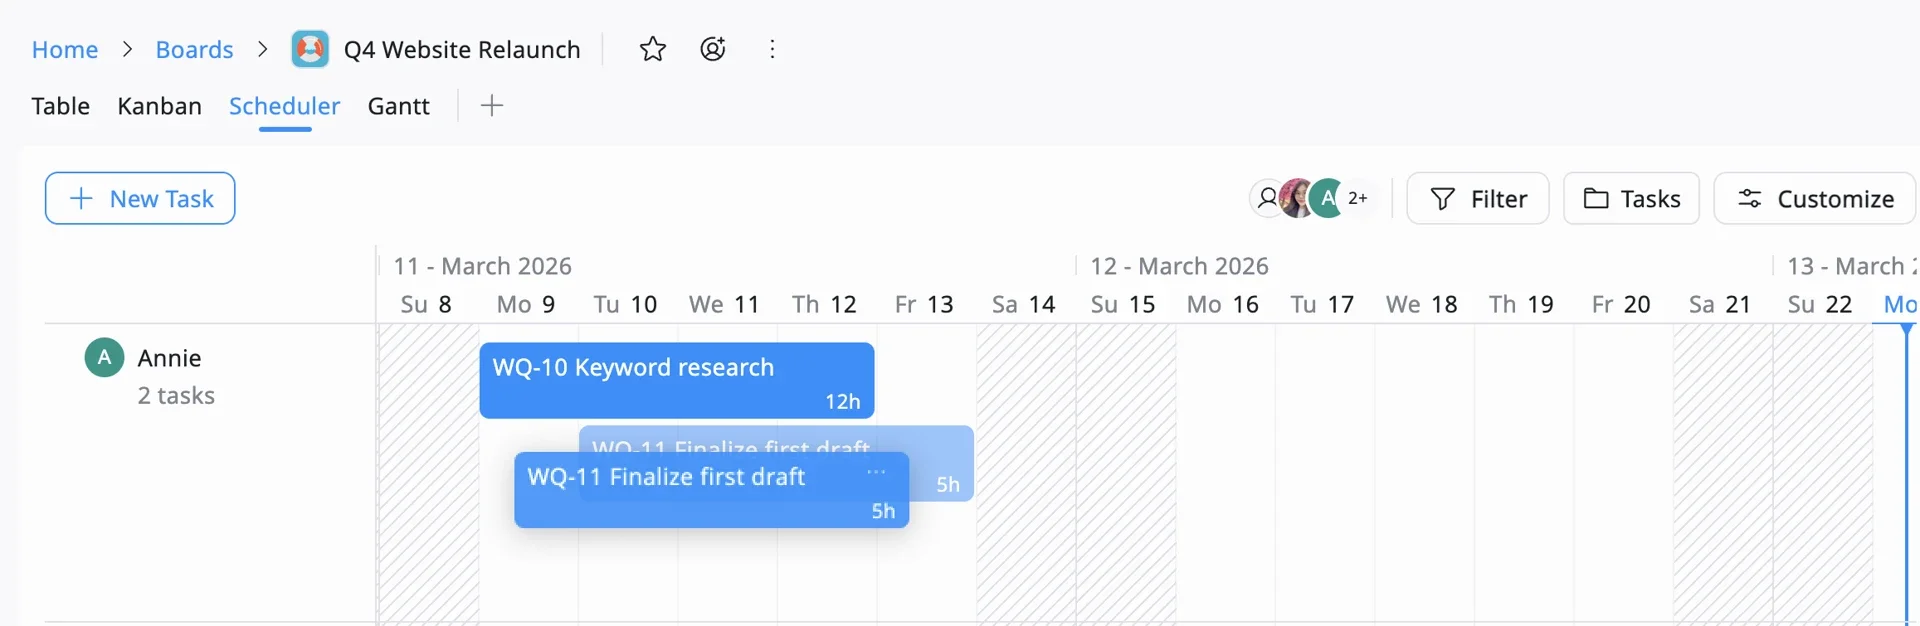Open the Gantt view tab

click(x=398, y=106)
